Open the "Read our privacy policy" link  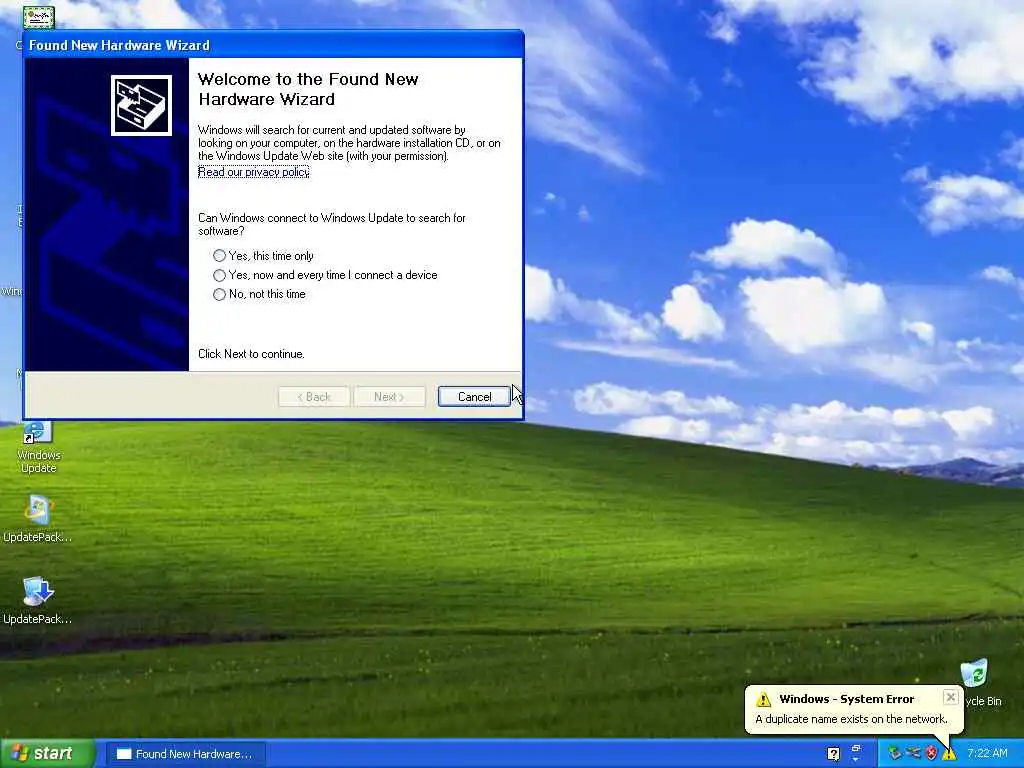point(253,172)
